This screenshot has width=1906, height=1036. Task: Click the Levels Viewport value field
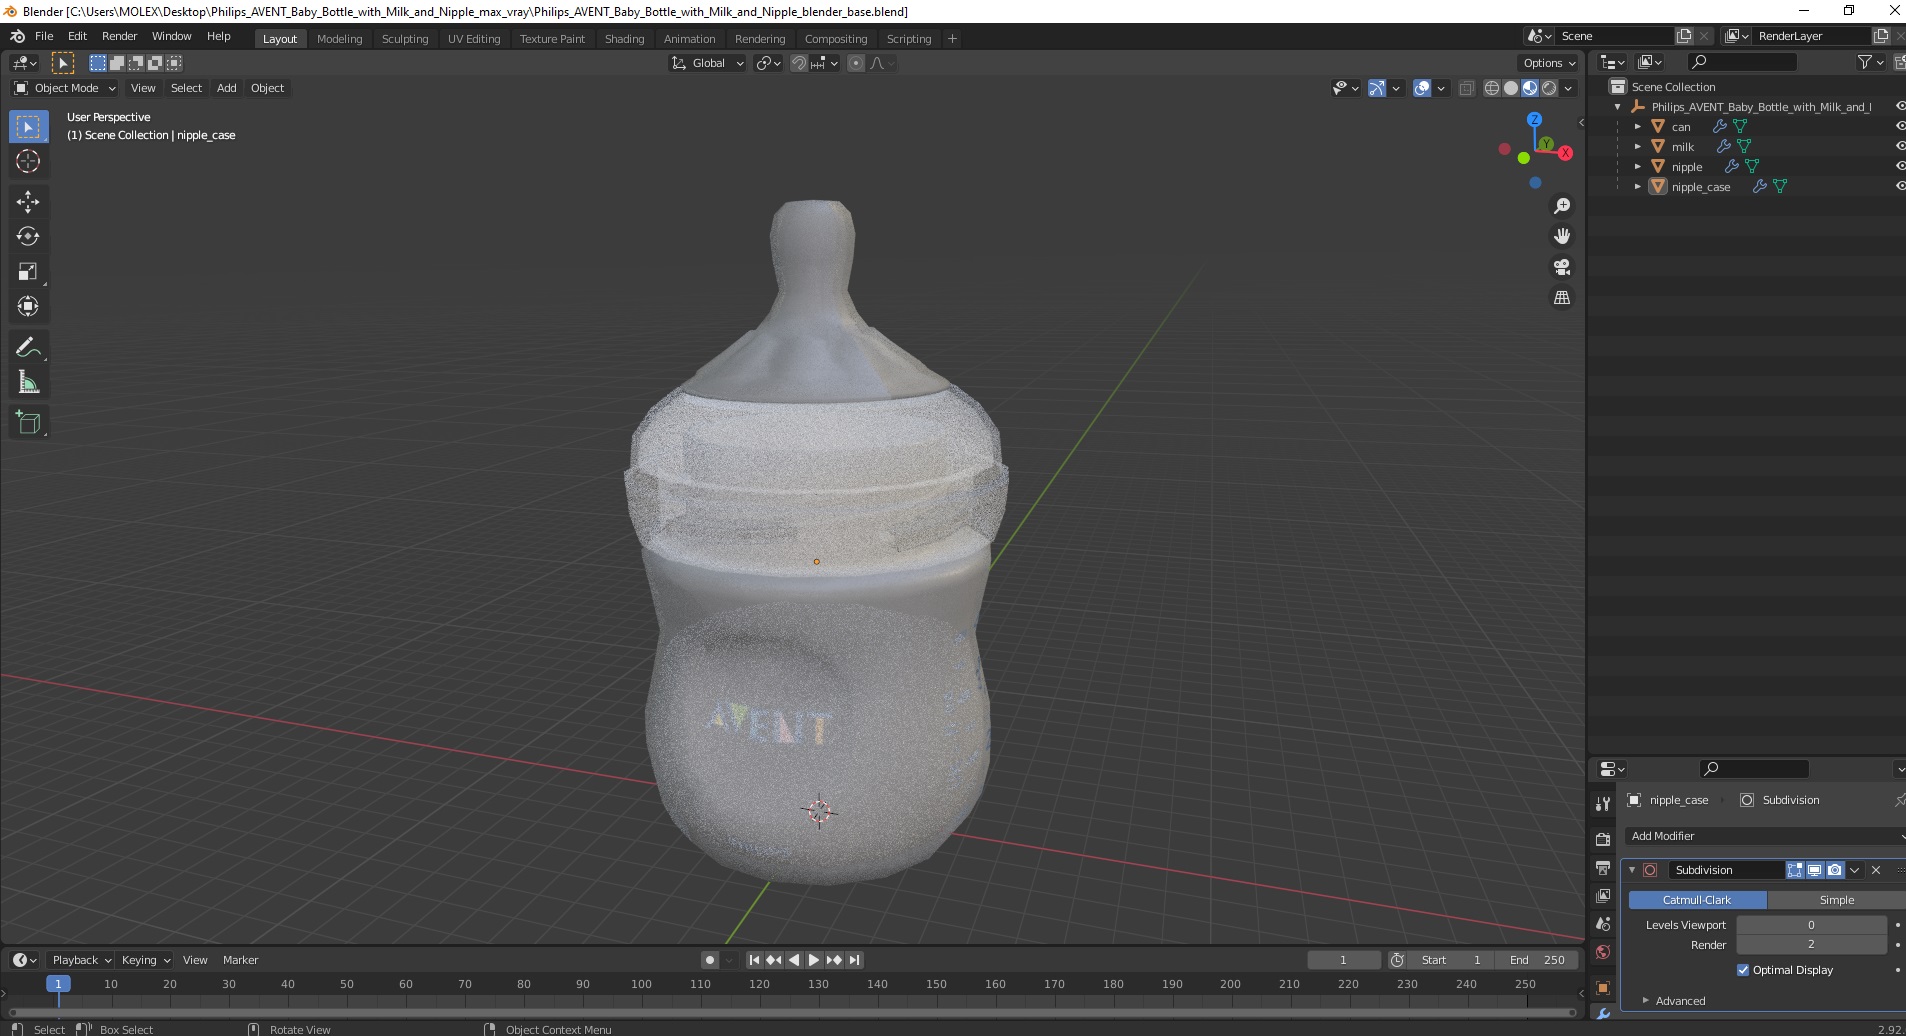[1811, 925]
